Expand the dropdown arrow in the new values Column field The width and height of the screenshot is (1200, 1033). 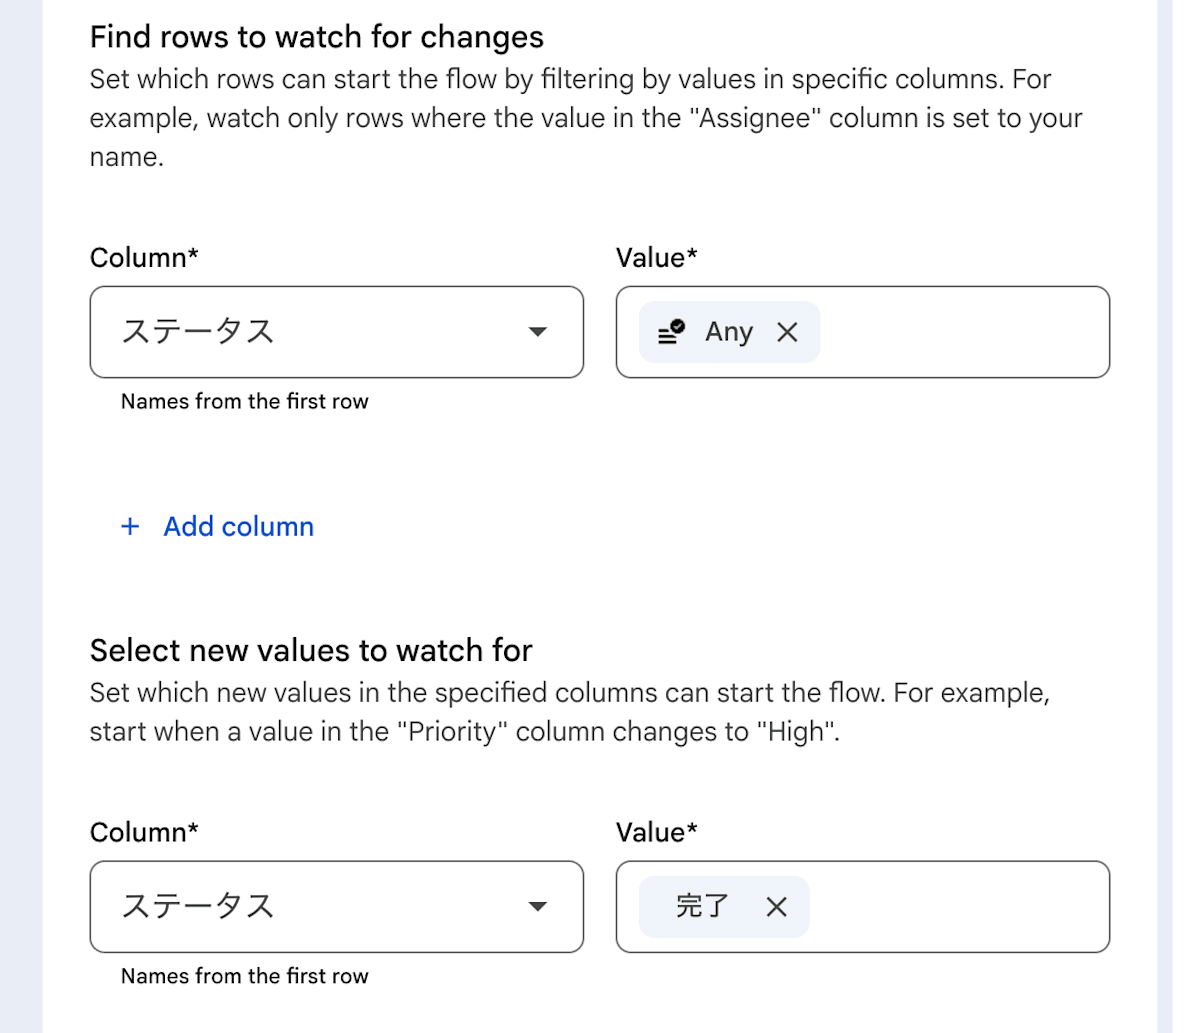point(538,907)
